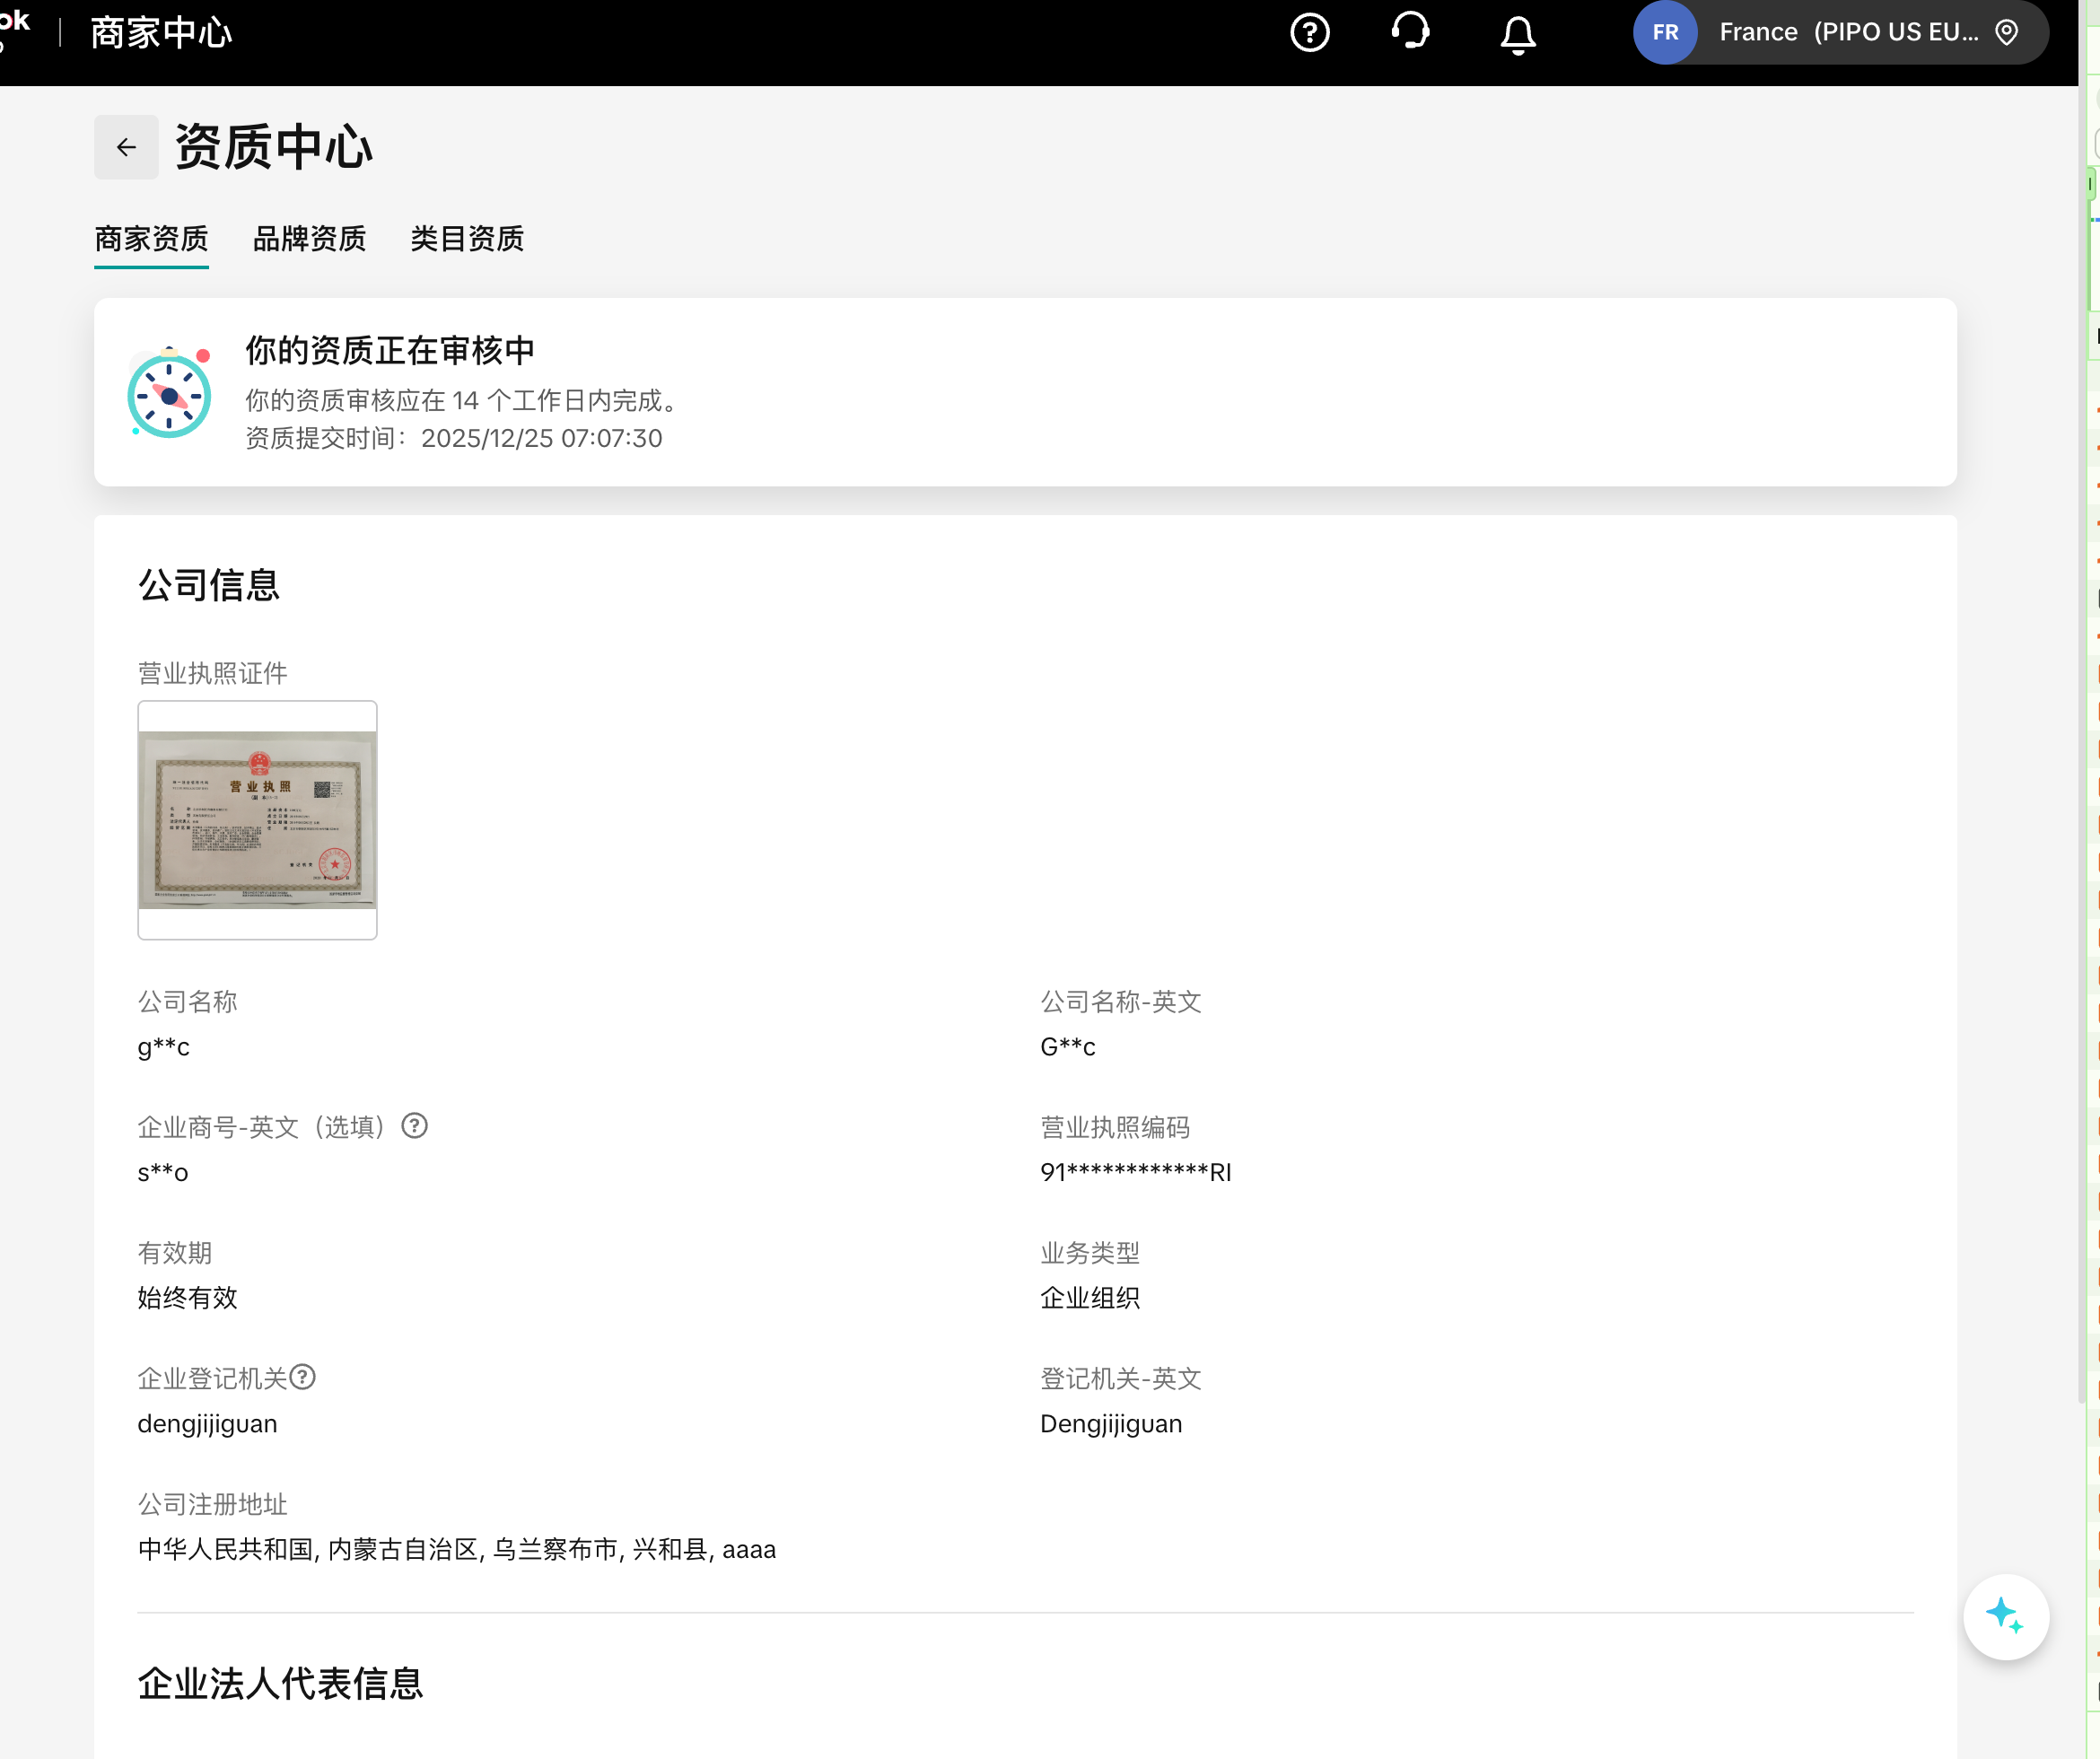Switch to the 品牌资质 tab
This screenshot has height=1759, width=2100.
[309, 239]
